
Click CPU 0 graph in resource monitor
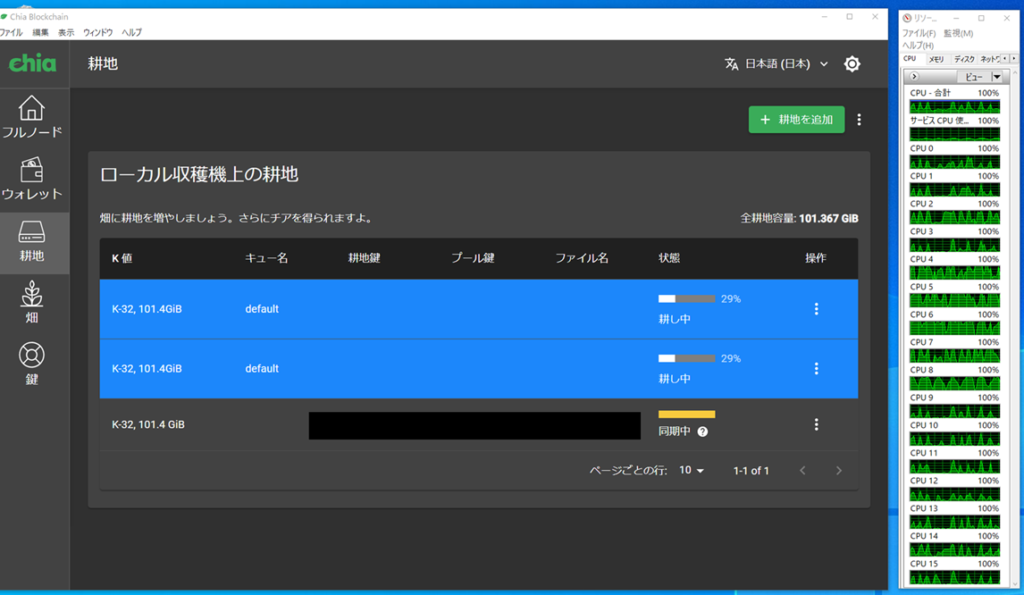954,162
